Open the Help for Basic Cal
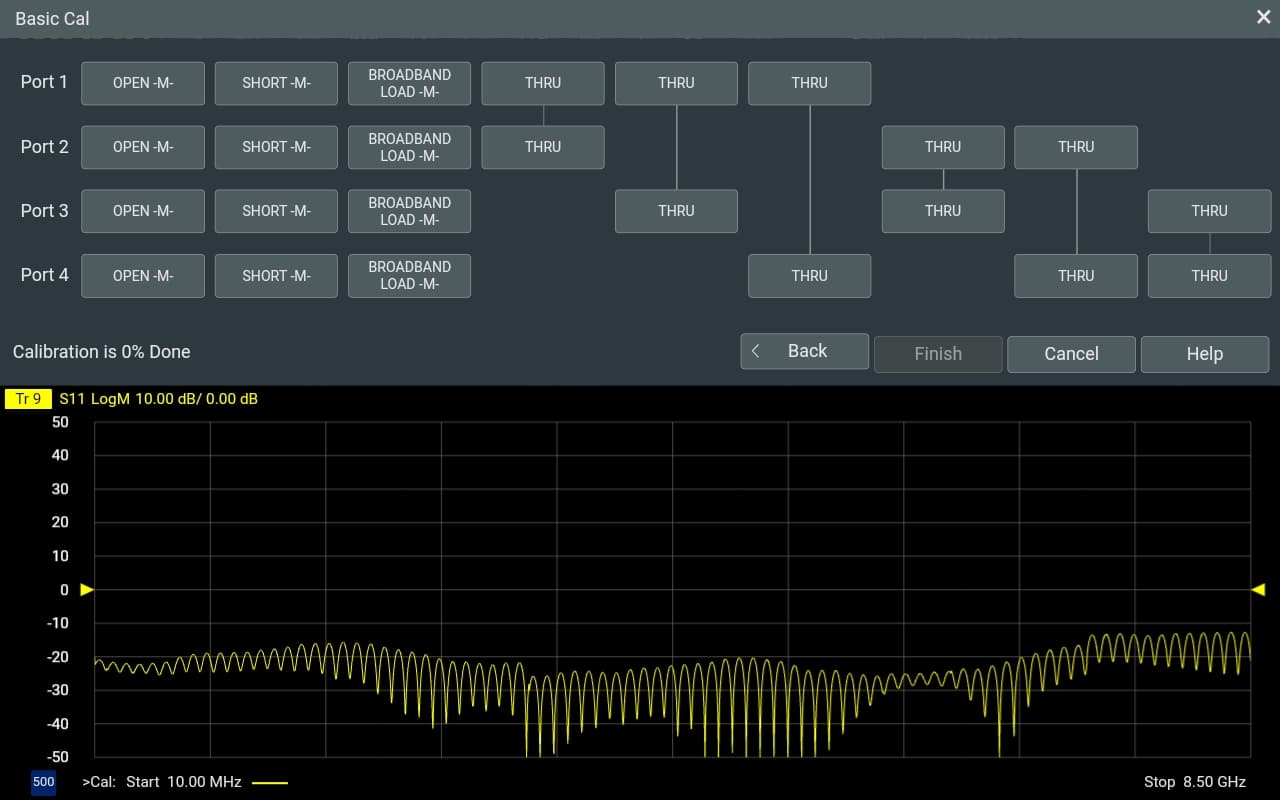The height and width of the screenshot is (800, 1280). (x=1205, y=354)
